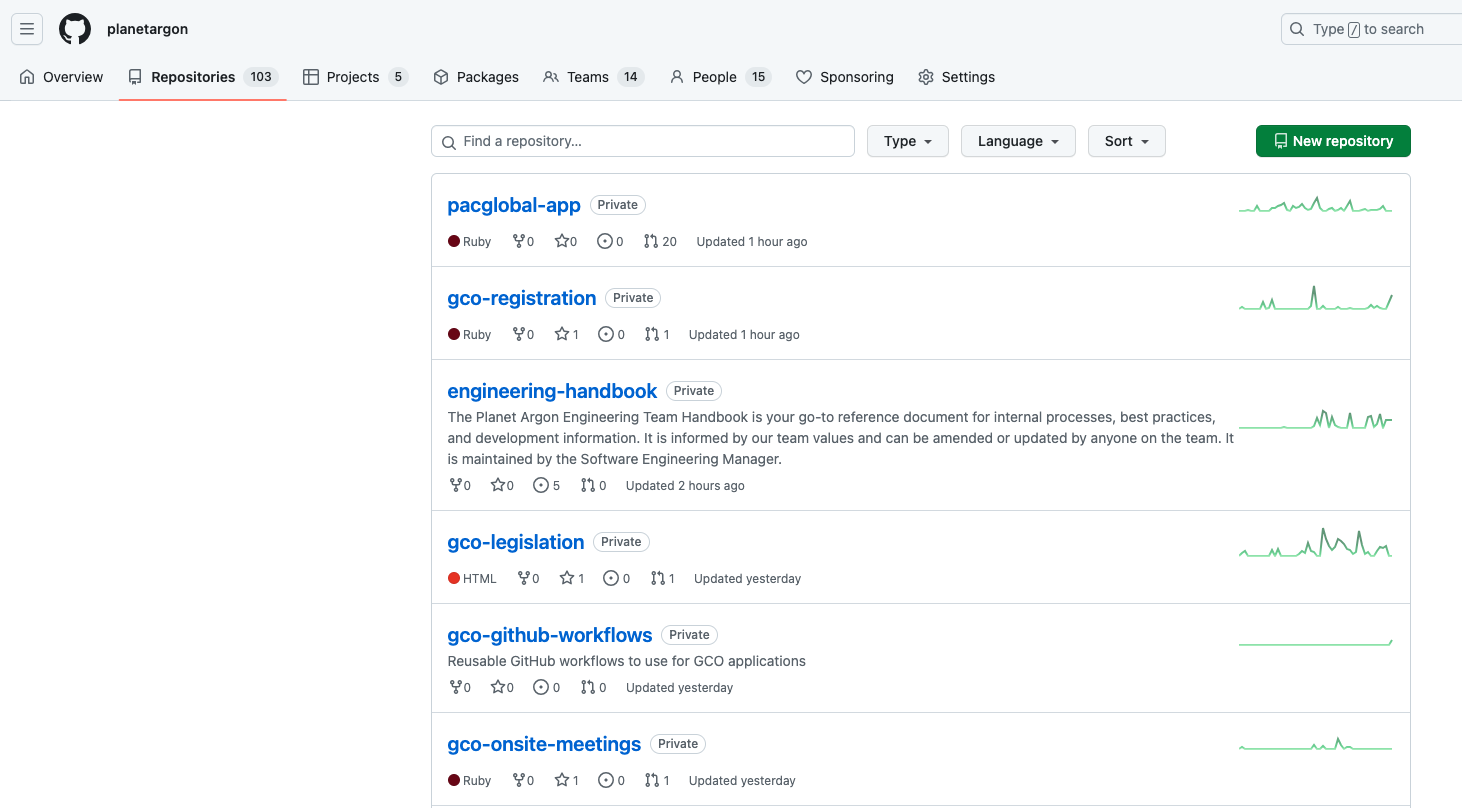
Task: View stargazers of engineering-handbook
Action: pos(502,485)
